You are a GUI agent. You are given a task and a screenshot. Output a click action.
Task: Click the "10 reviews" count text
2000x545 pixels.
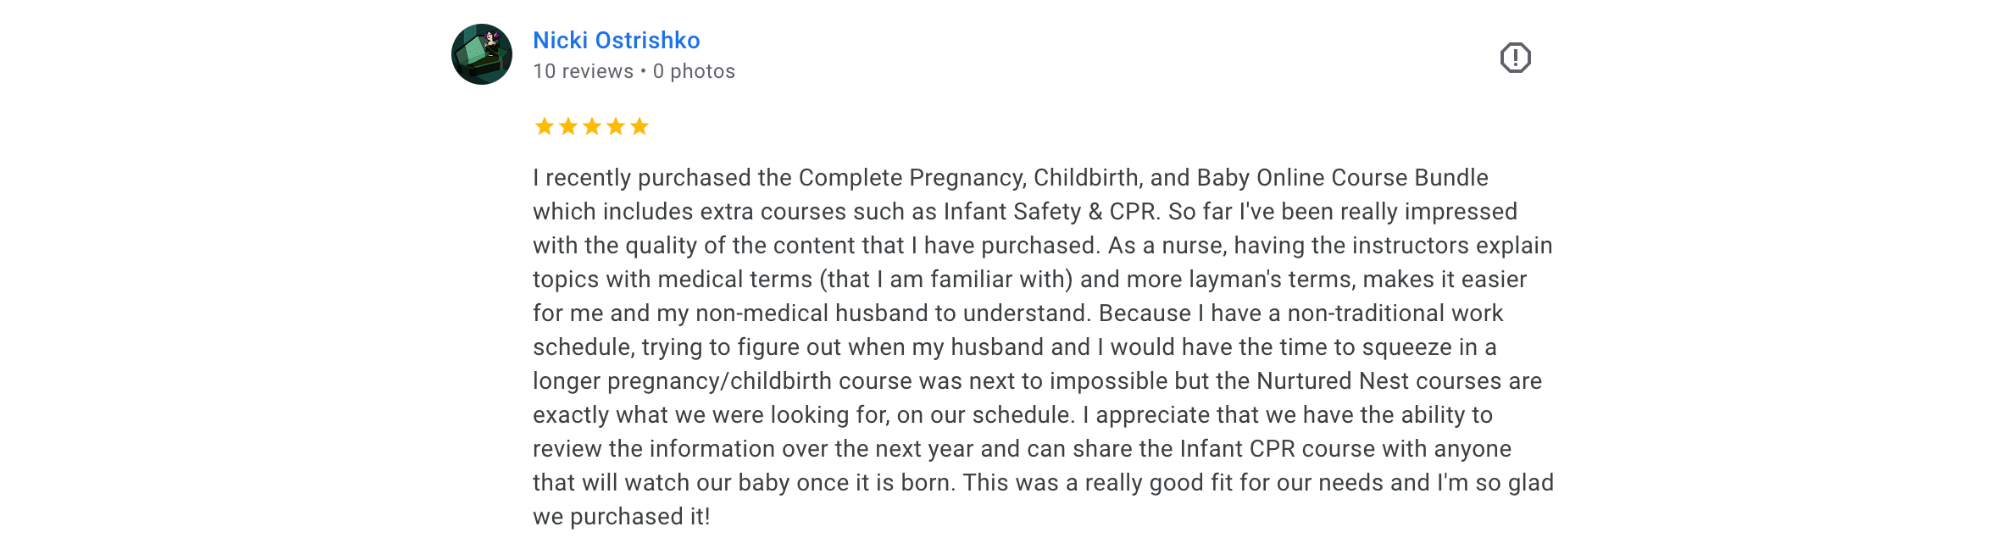click(x=583, y=72)
